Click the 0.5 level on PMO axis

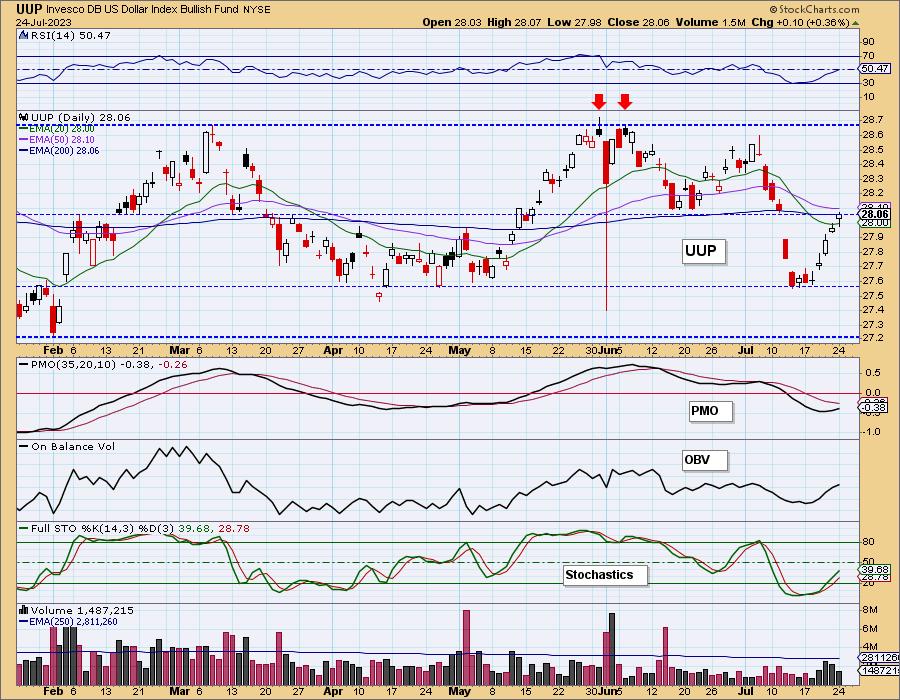(x=873, y=372)
